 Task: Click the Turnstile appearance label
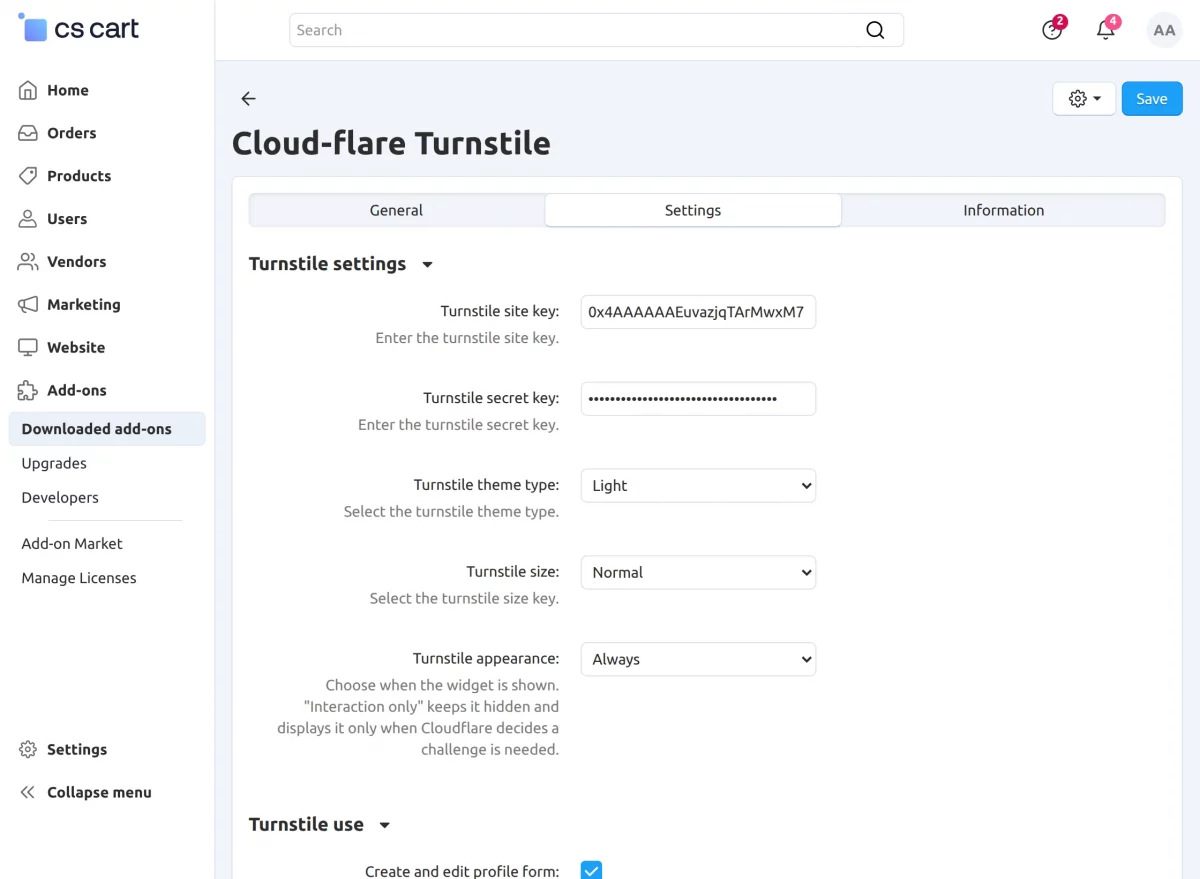tap(486, 659)
